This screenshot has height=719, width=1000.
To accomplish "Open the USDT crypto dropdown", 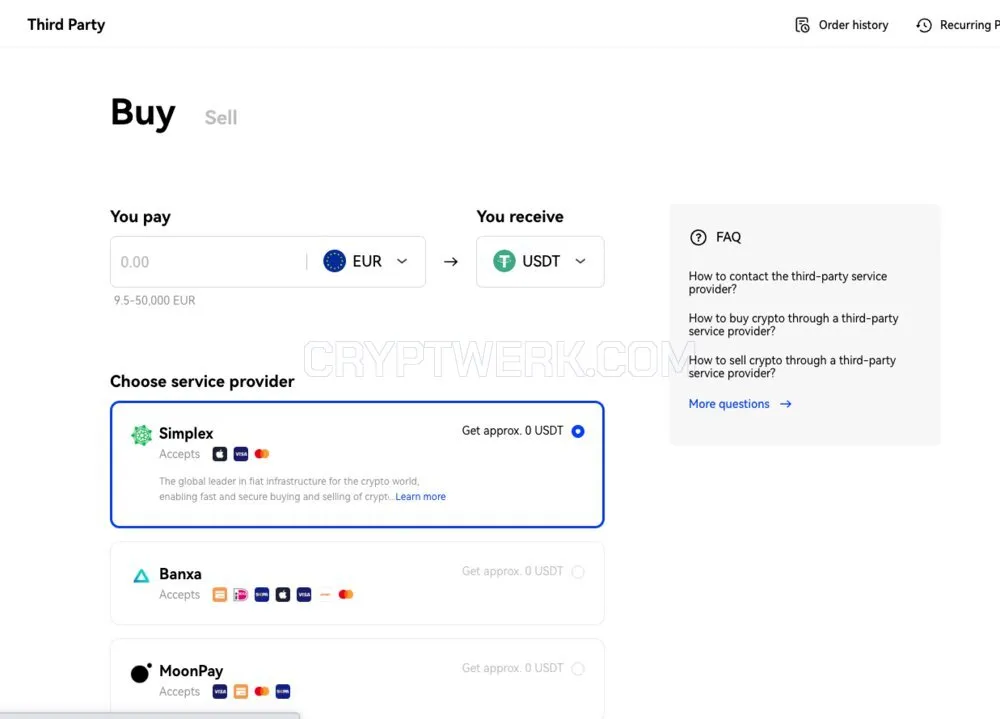I will pyautogui.click(x=540, y=262).
